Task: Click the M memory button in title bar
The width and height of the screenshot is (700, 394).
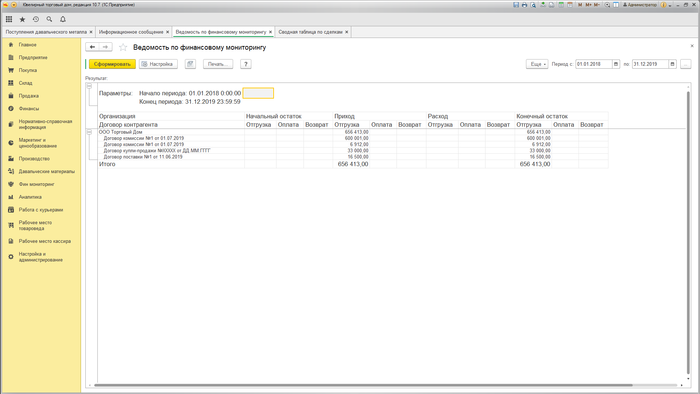Action: (x=580, y=5)
